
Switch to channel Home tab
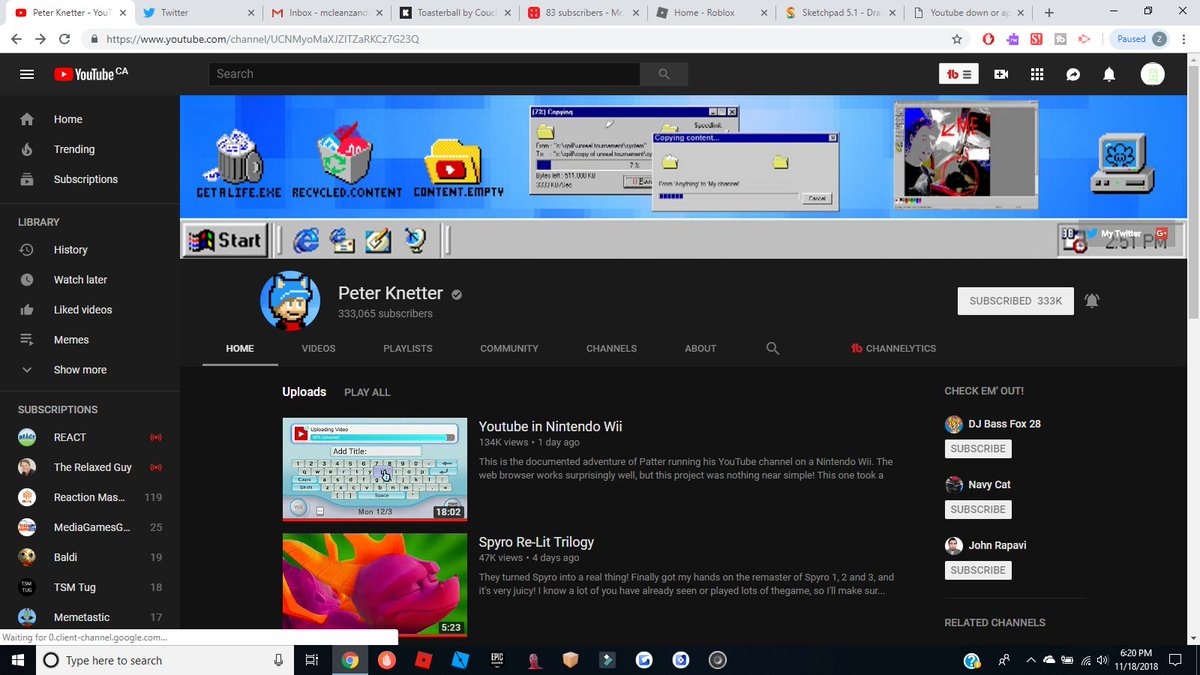(x=240, y=348)
